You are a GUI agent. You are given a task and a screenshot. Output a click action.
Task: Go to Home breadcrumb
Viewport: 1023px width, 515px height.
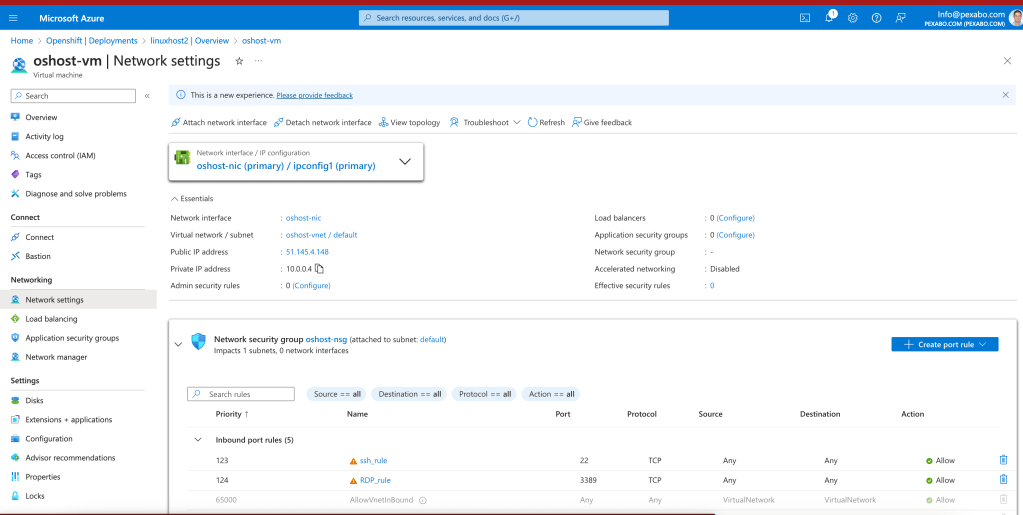point(22,40)
